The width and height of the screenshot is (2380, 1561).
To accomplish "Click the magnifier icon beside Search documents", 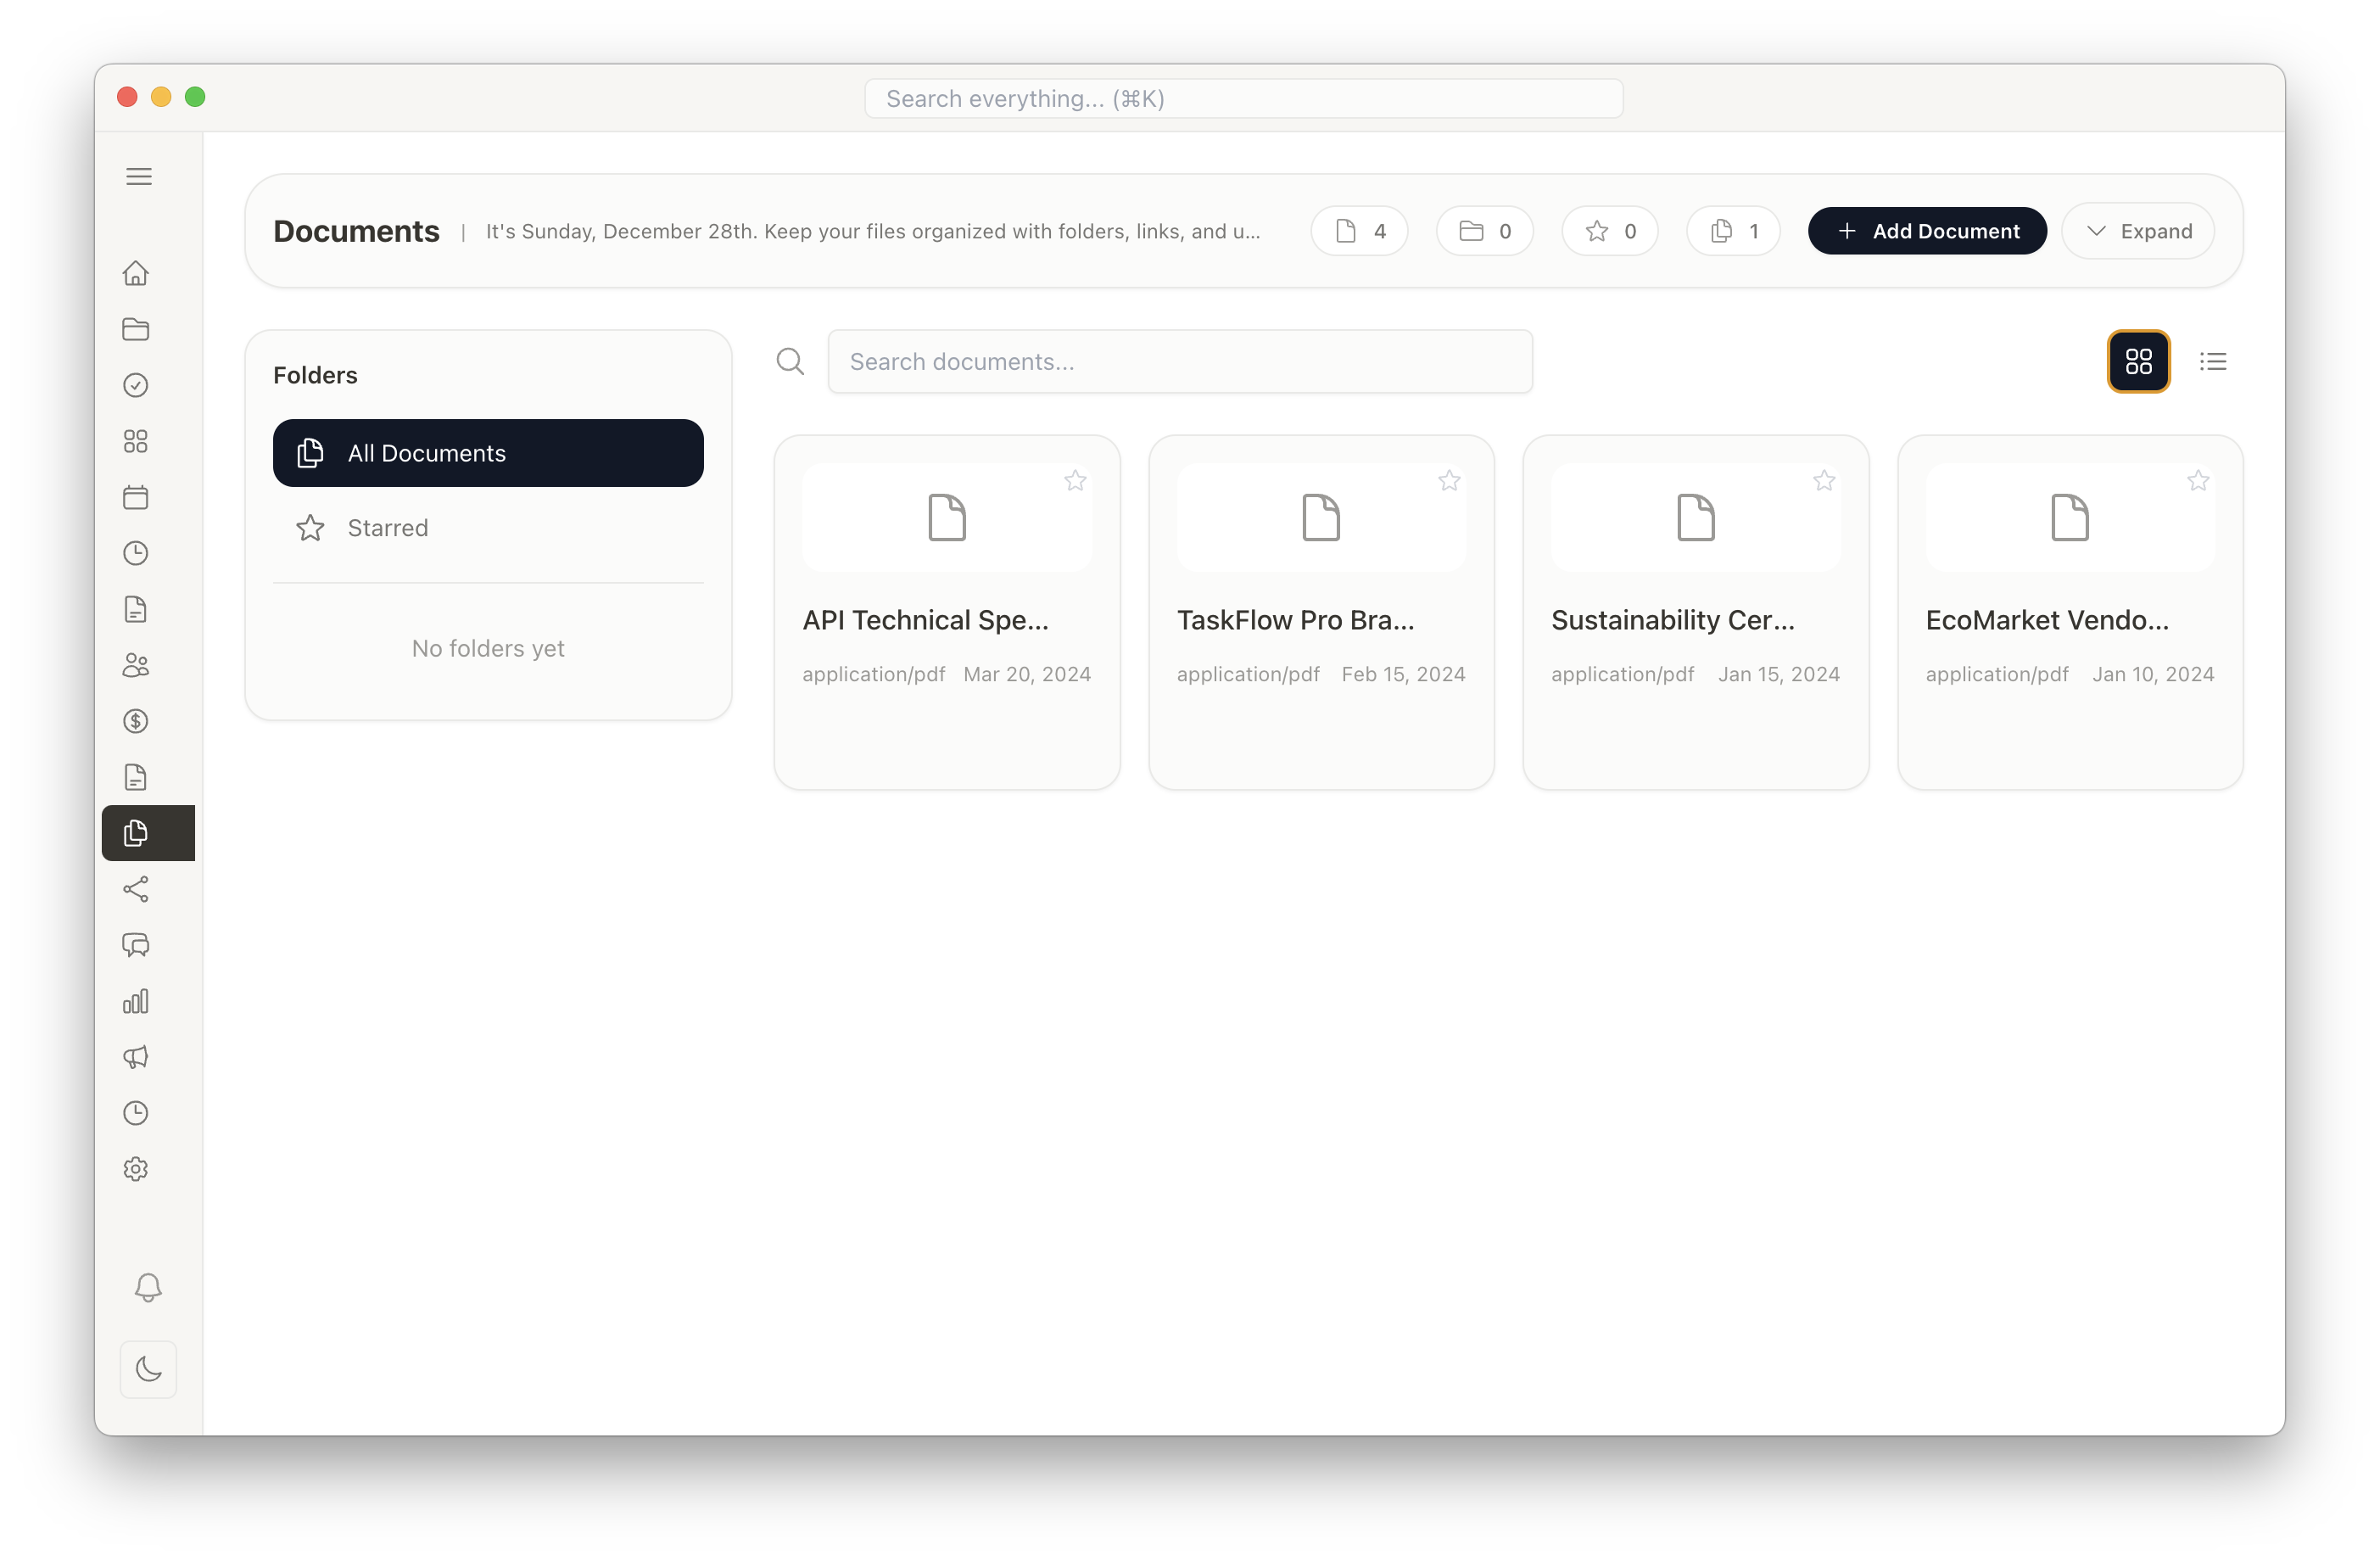I will click(790, 361).
